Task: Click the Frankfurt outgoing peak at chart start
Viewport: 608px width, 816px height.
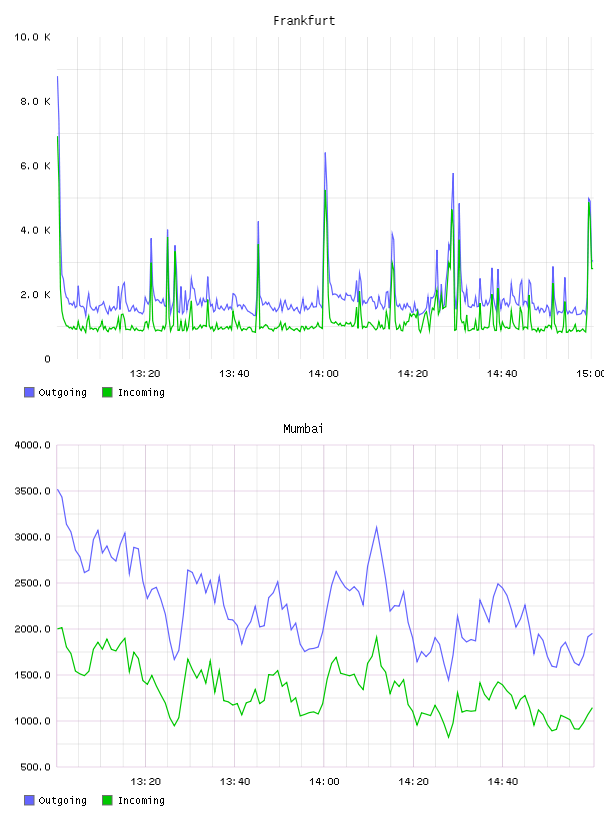Action: pos(57,77)
